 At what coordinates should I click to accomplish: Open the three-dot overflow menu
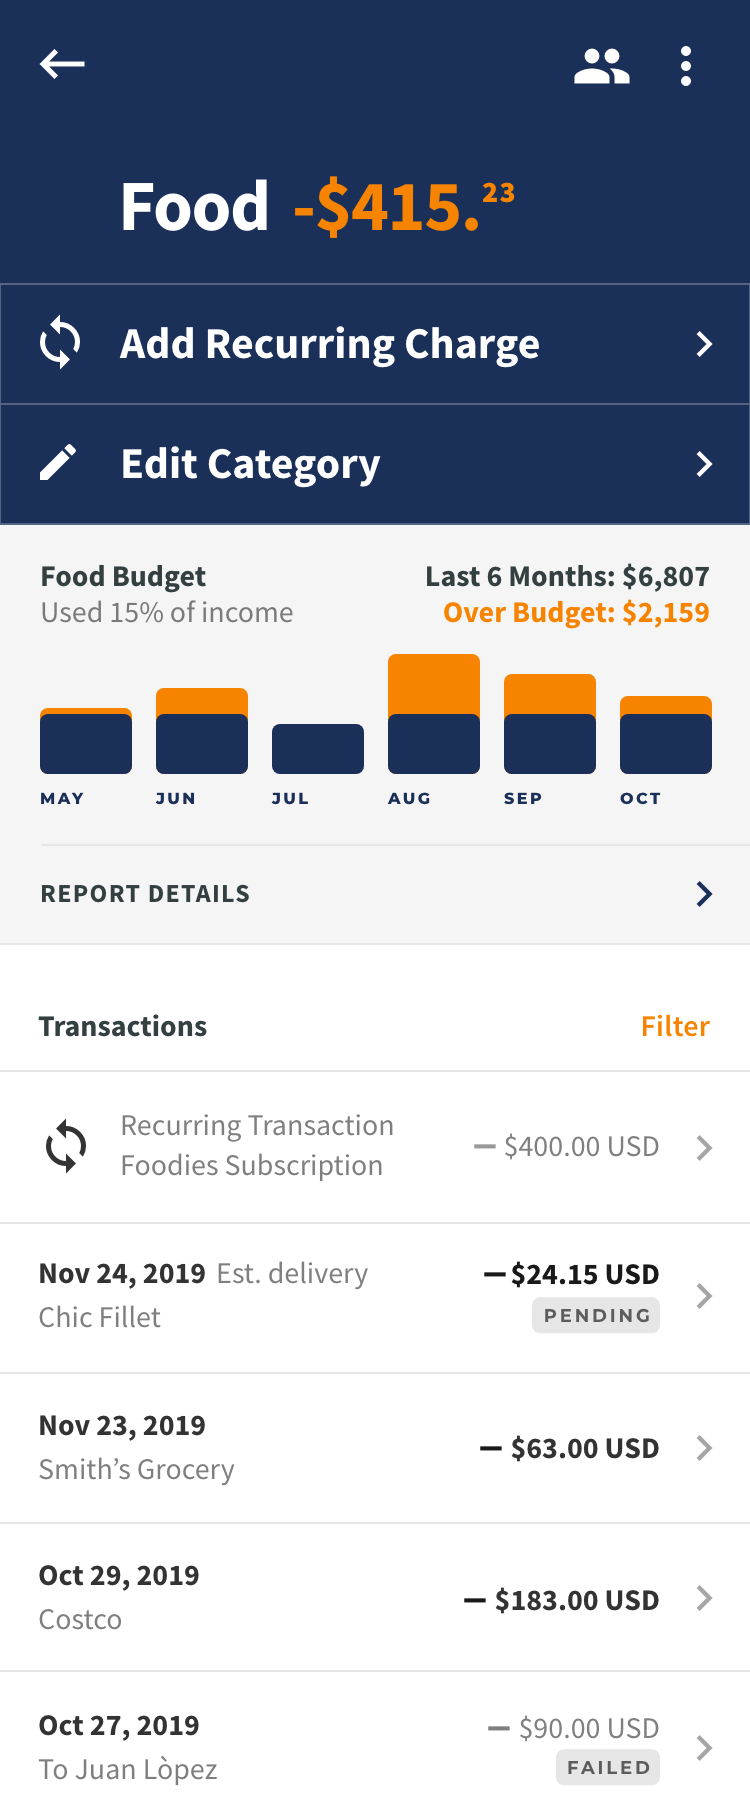pyautogui.click(x=686, y=67)
